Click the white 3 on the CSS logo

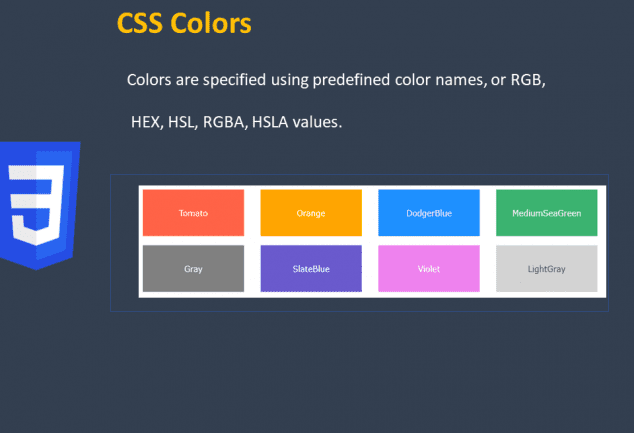tap(36, 205)
